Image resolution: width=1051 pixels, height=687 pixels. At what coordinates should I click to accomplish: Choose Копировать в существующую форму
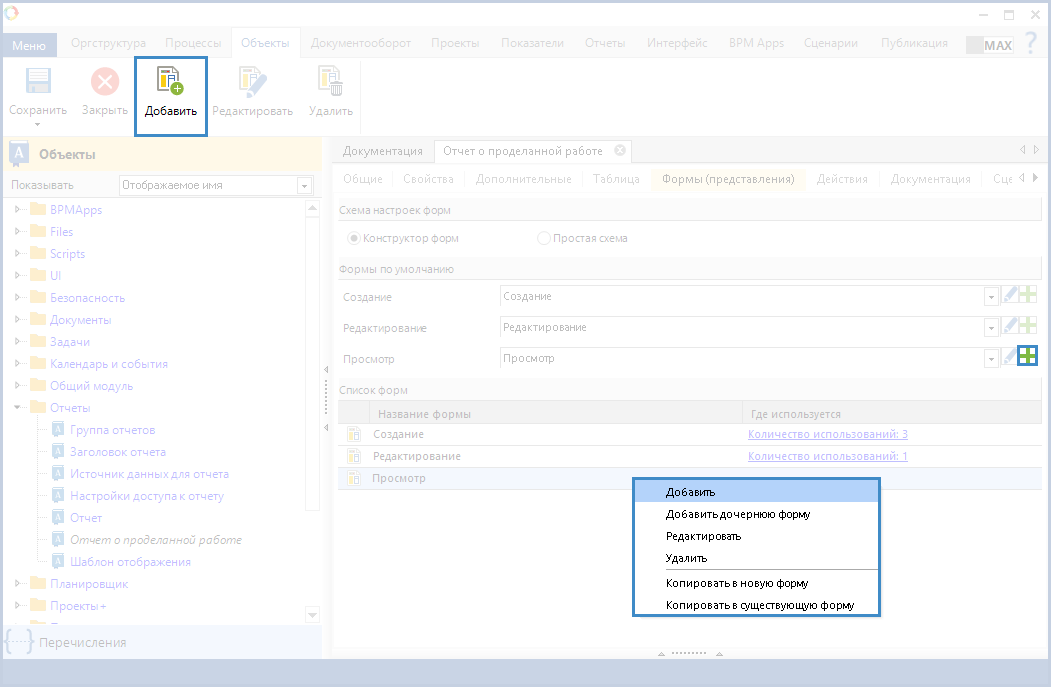tap(756, 605)
